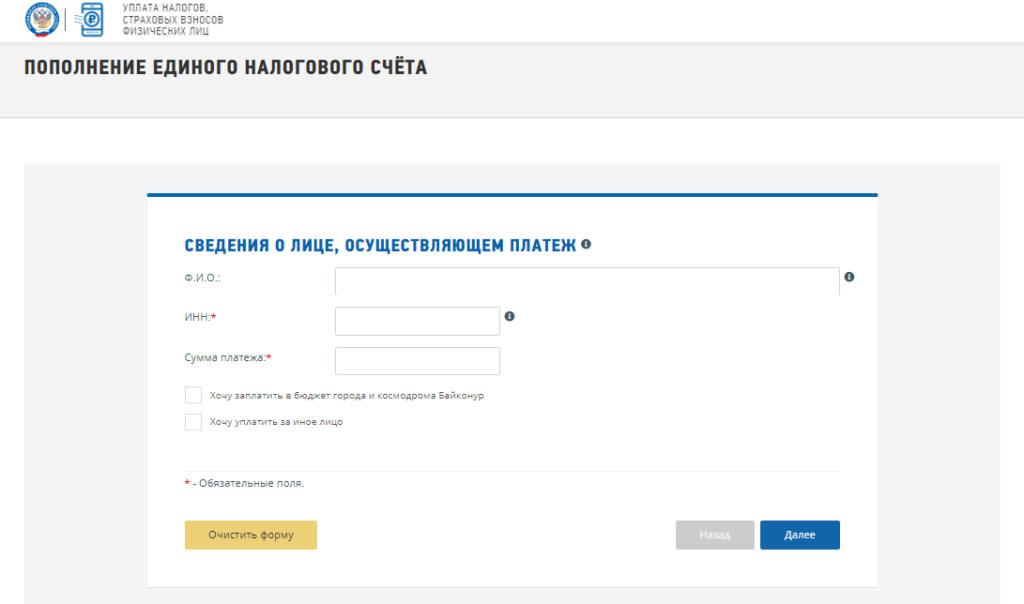The width and height of the screenshot is (1024, 604).
Task: Focus the Ф.И.О. text field
Action: tap(586, 282)
